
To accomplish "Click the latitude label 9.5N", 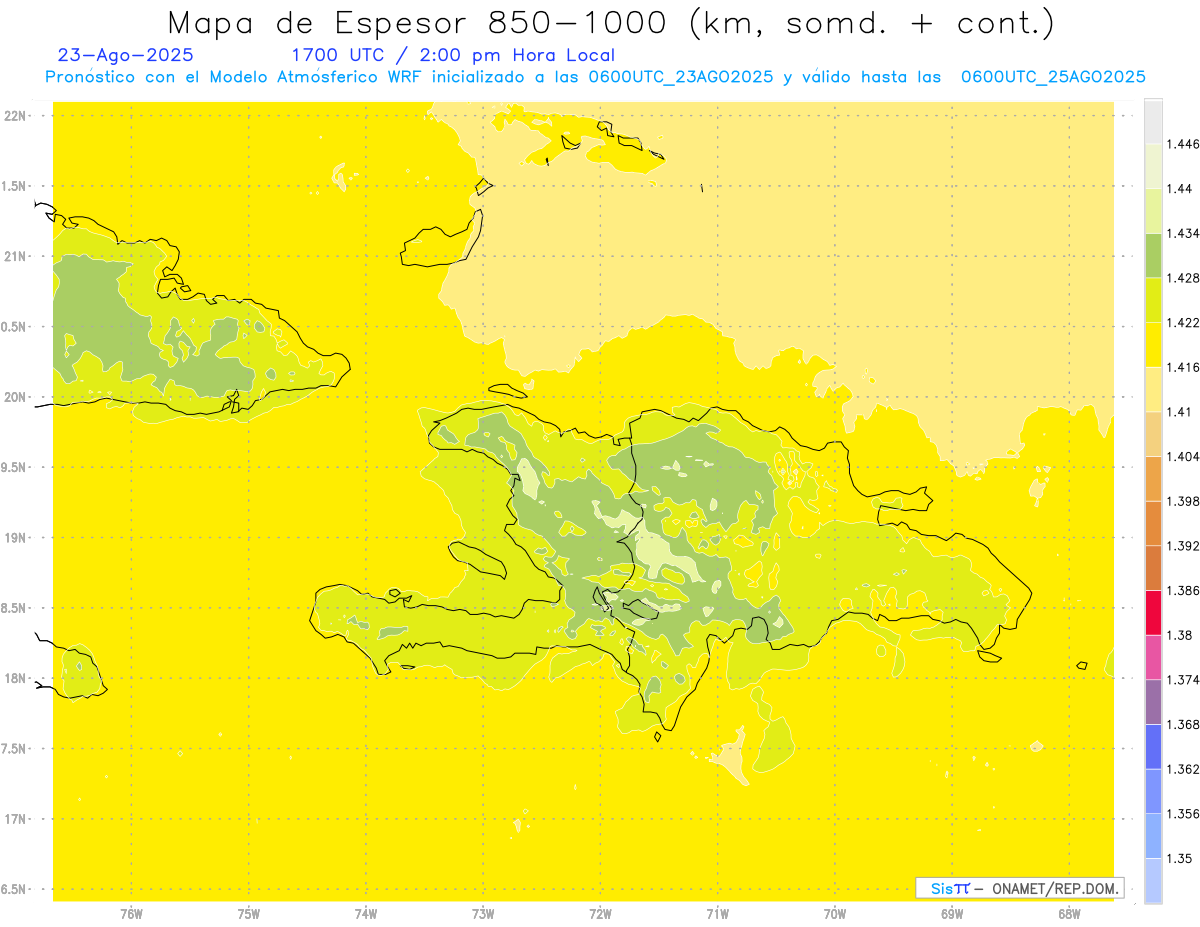I will (x=15, y=468).
